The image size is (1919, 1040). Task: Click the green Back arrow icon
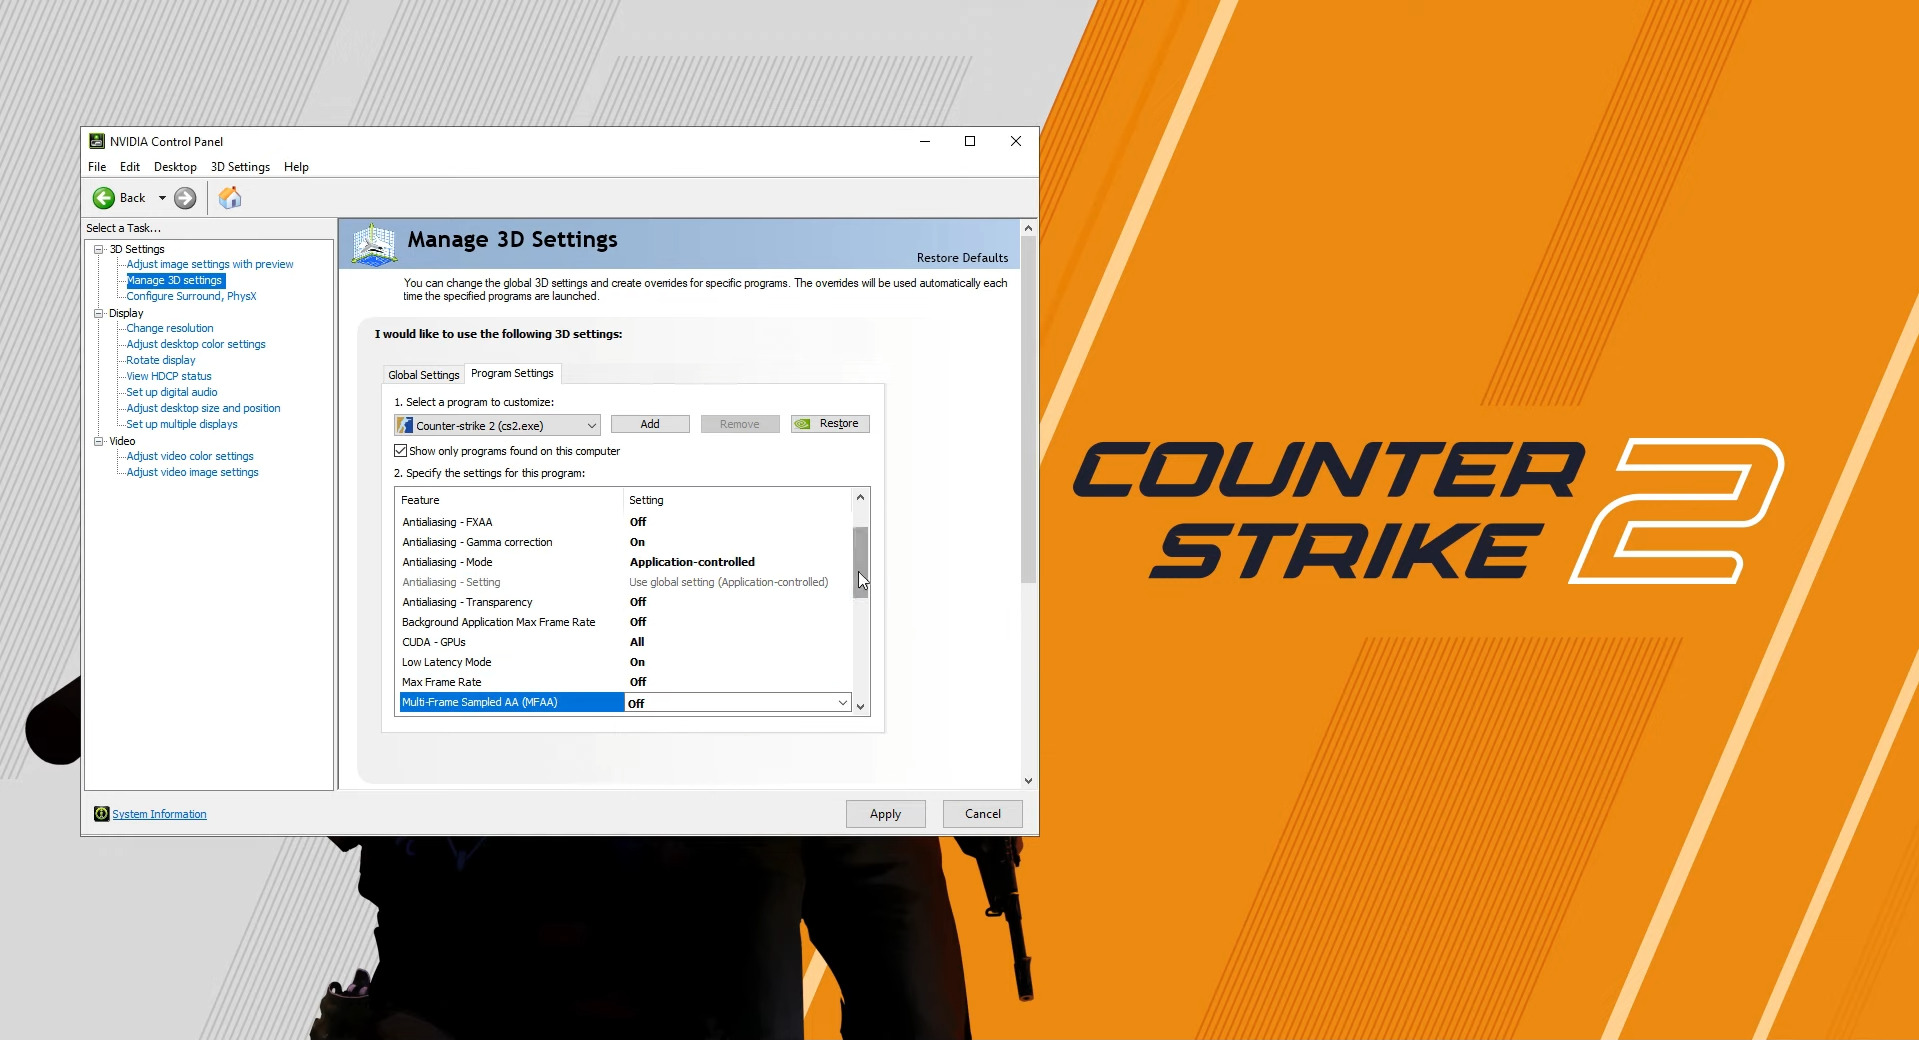click(x=103, y=198)
